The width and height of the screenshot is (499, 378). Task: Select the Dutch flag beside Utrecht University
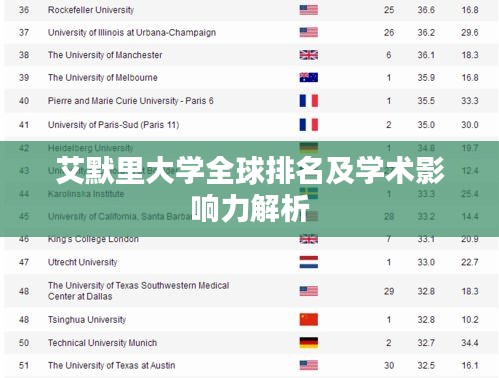click(308, 262)
